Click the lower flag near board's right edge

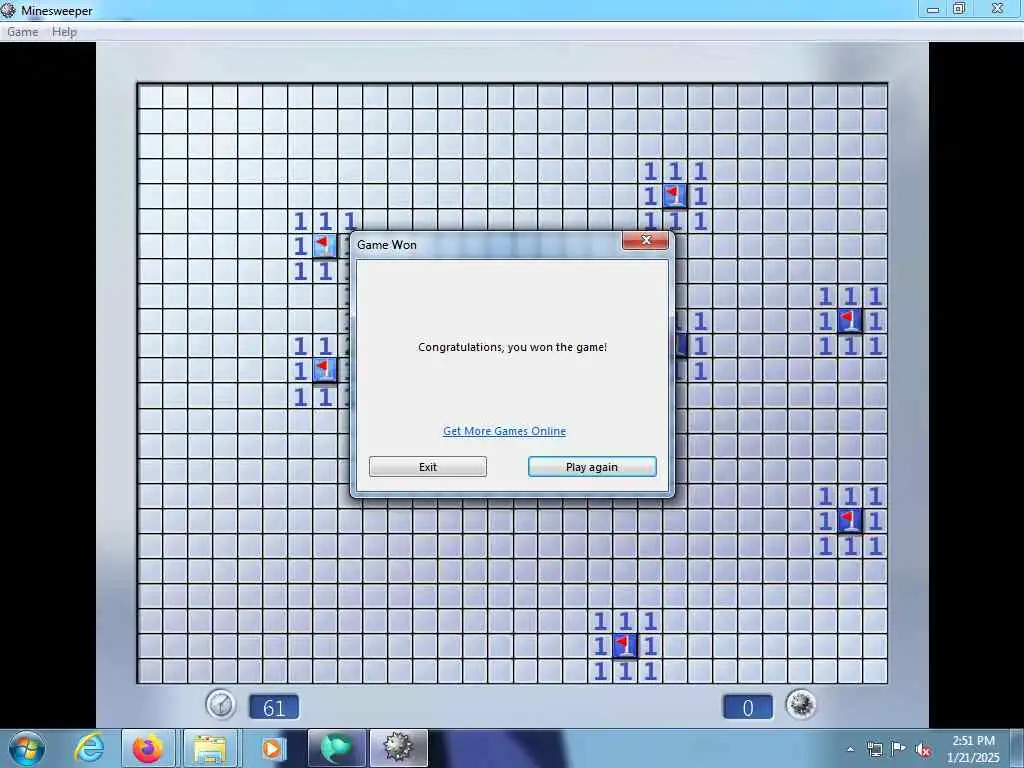850,520
